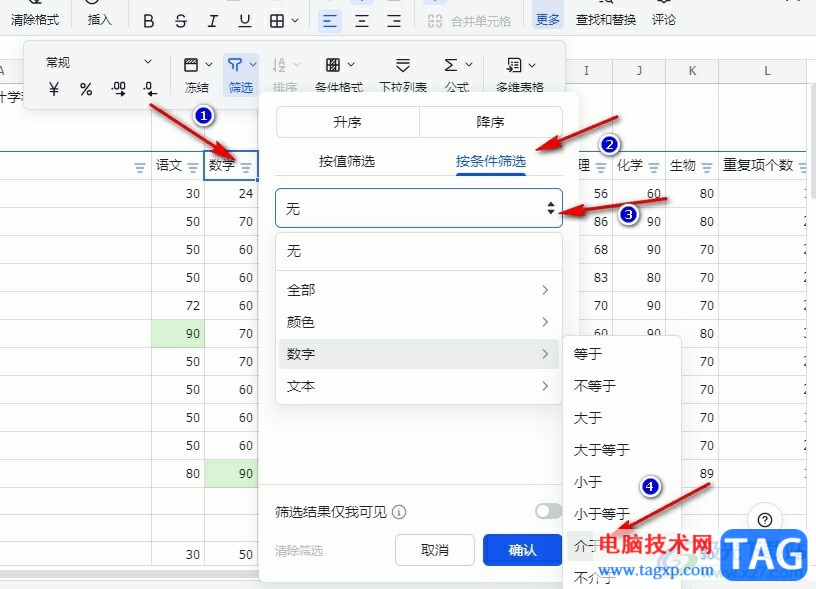Select column K header
The height and width of the screenshot is (589, 816).
[x=692, y=71]
